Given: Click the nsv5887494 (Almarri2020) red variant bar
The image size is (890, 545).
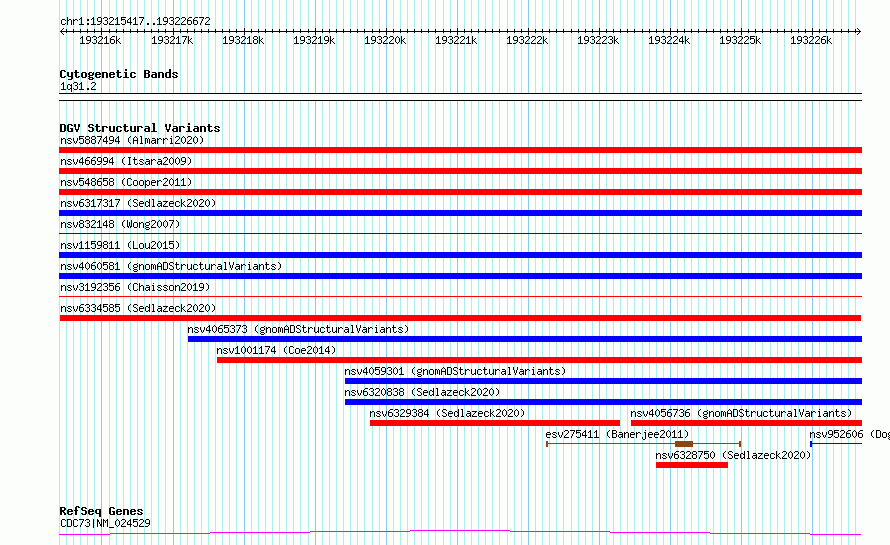Looking at the screenshot, I should pyautogui.click(x=460, y=150).
